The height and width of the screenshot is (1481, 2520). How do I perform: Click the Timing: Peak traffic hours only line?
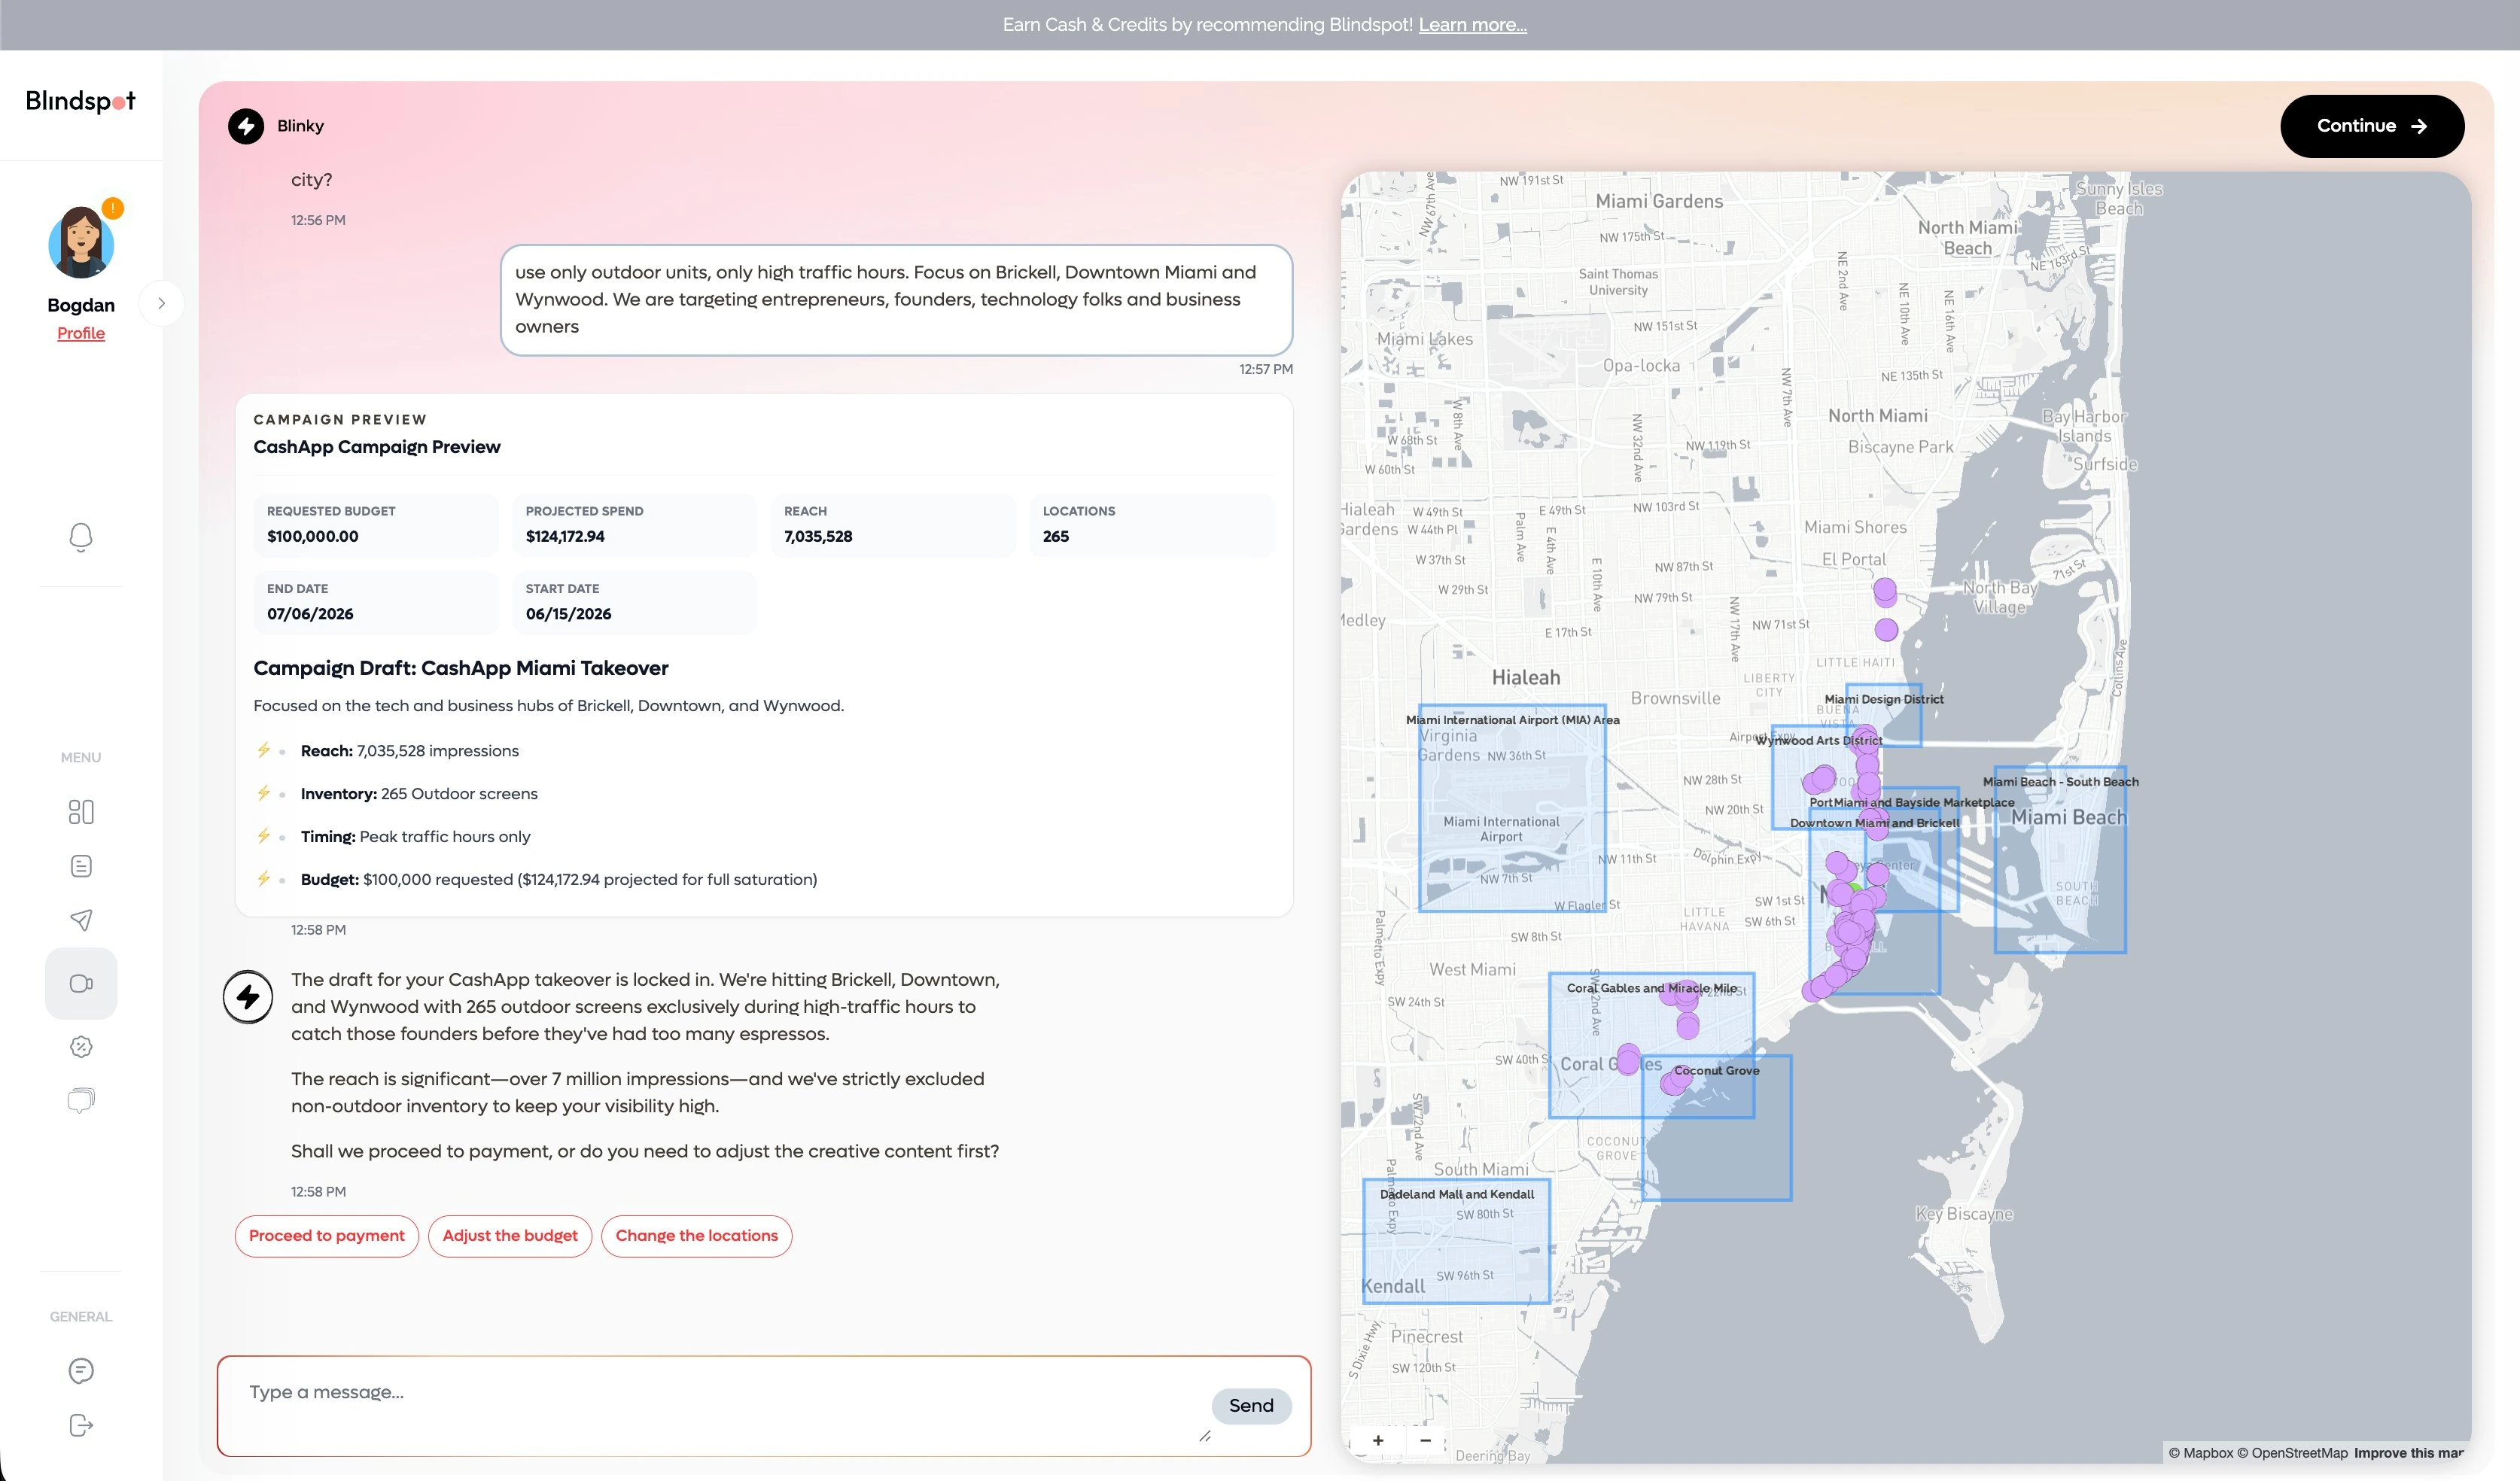[x=415, y=837]
